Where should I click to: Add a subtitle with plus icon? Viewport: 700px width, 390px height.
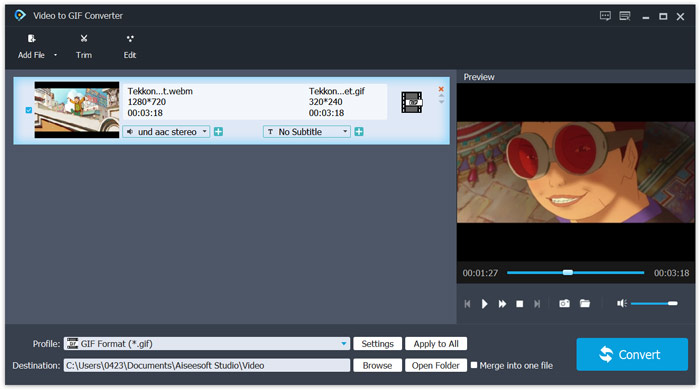click(359, 132)
